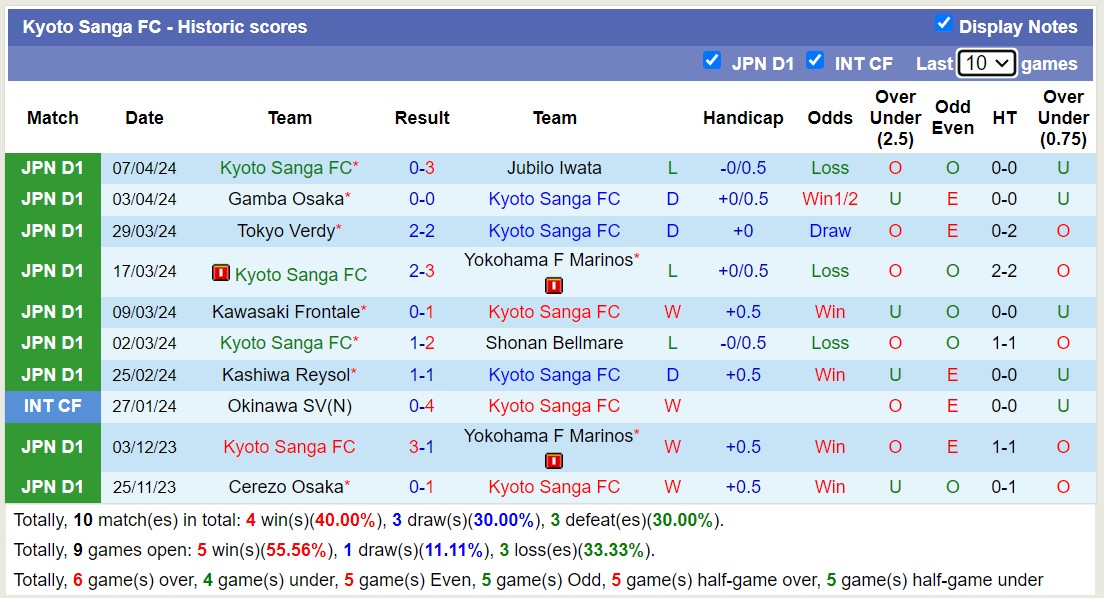Click the Cerezo Osaka team name
1104x598 pixels.
(x=284, y=487)
